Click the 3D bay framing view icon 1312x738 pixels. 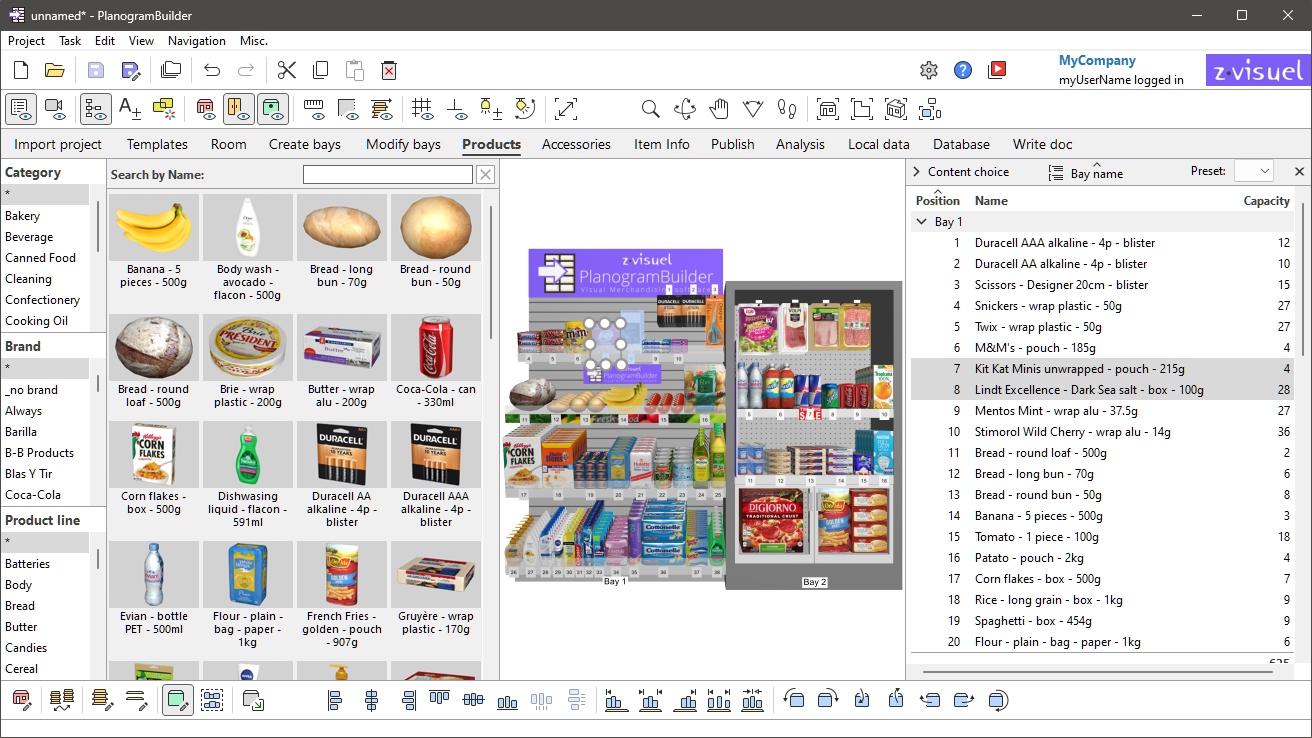(896, 109)
